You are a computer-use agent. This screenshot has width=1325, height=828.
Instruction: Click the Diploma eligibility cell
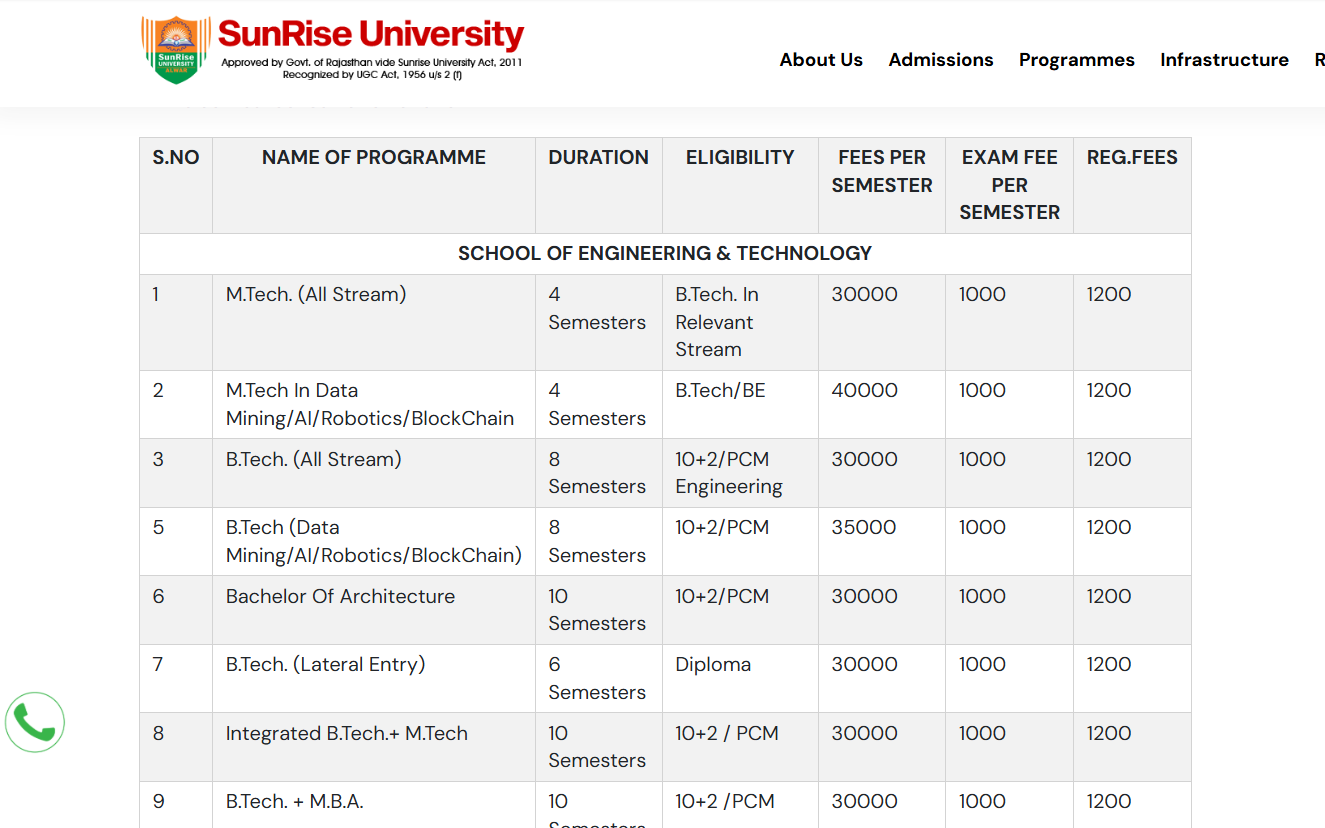[x=712, y=665]
